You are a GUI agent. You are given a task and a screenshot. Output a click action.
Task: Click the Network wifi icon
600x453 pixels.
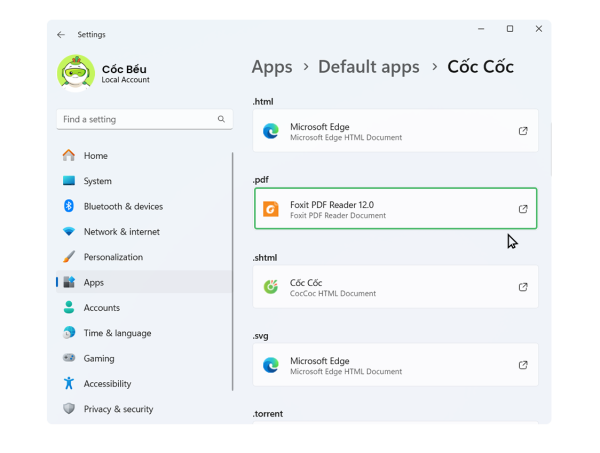(x=69, y=231)
